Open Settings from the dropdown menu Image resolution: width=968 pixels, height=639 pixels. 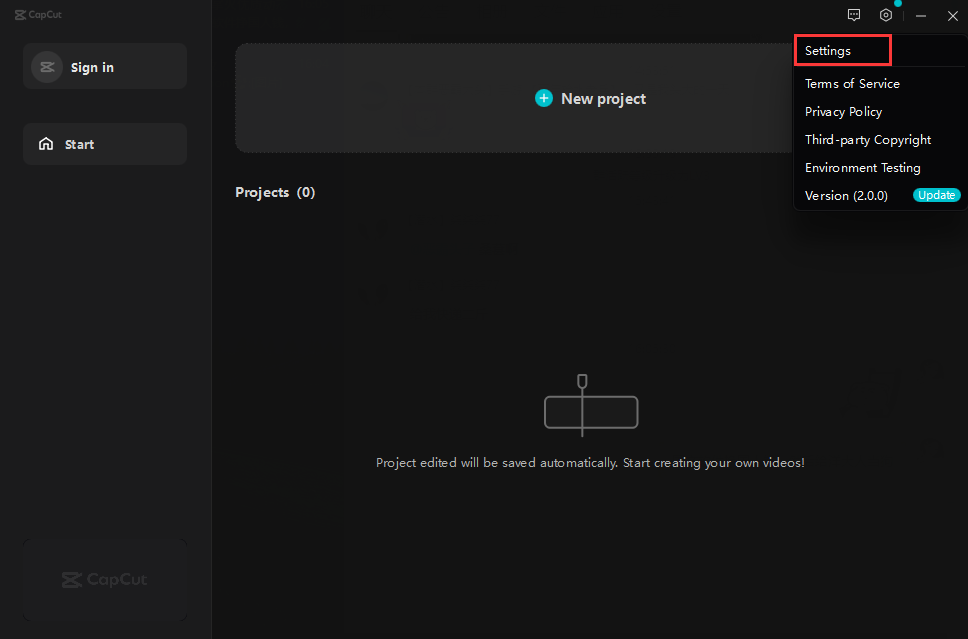pos(828,51)
